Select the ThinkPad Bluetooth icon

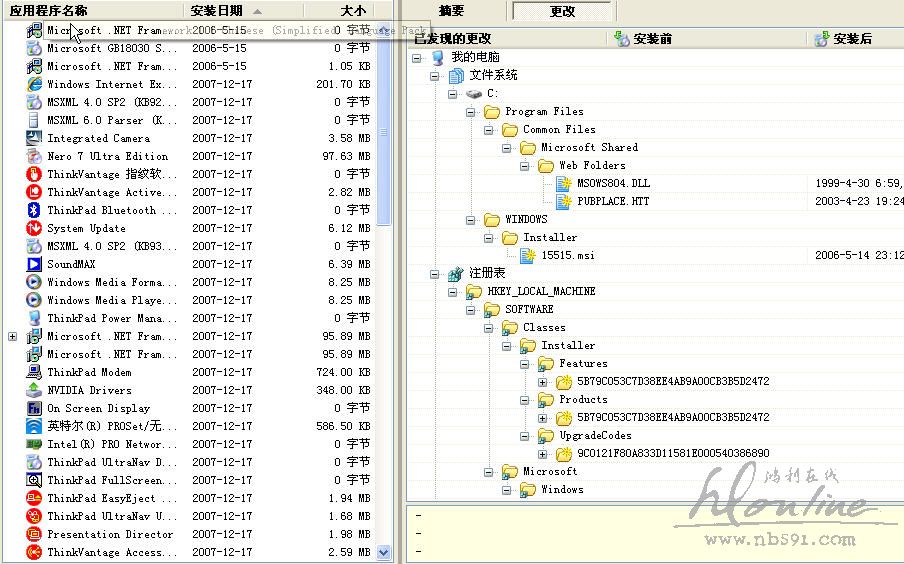[x=34, y=210]
